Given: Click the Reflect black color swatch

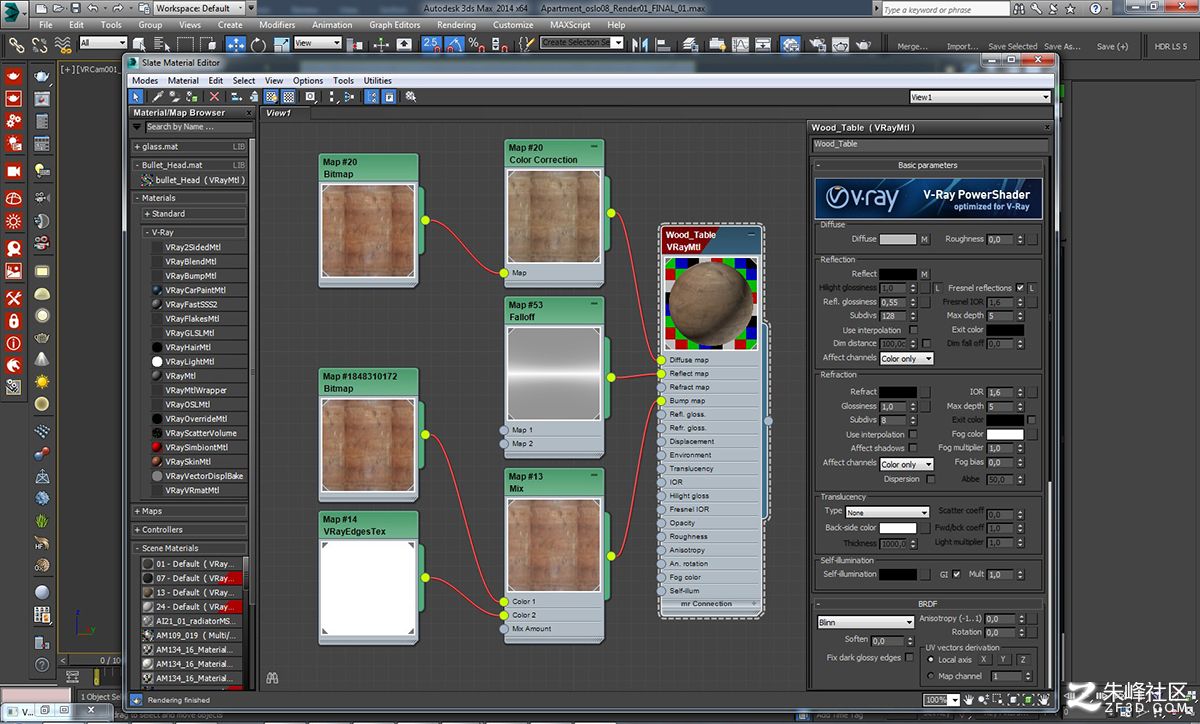Looking at the screenshot, I should pos(897,274).
